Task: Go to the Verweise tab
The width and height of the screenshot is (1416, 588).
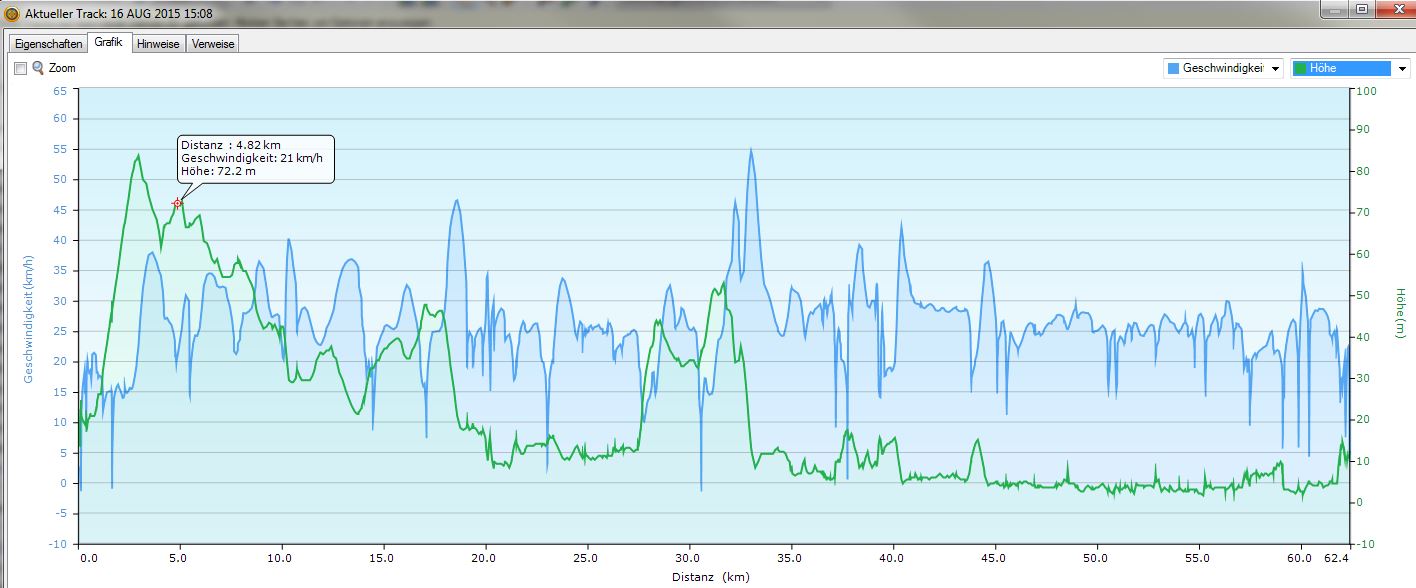Action: point(213,44)
